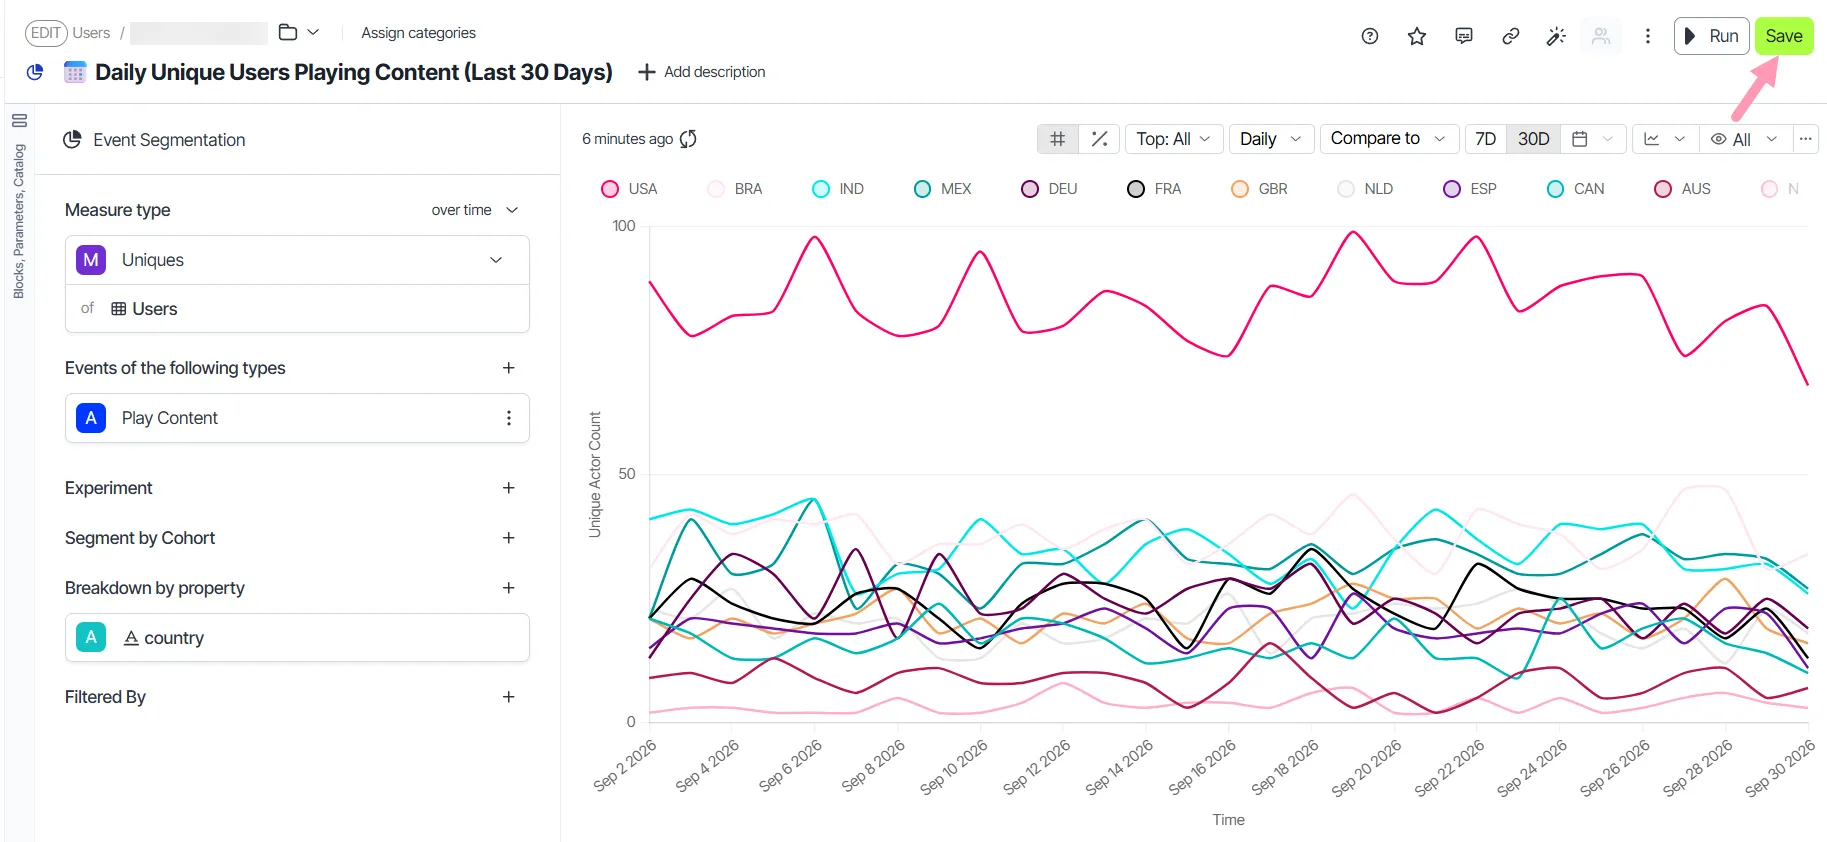The height and width of the screenshot is (842, 1827).
Task: Switch to percentage display mode
Action: click(x=1099, y=139)
